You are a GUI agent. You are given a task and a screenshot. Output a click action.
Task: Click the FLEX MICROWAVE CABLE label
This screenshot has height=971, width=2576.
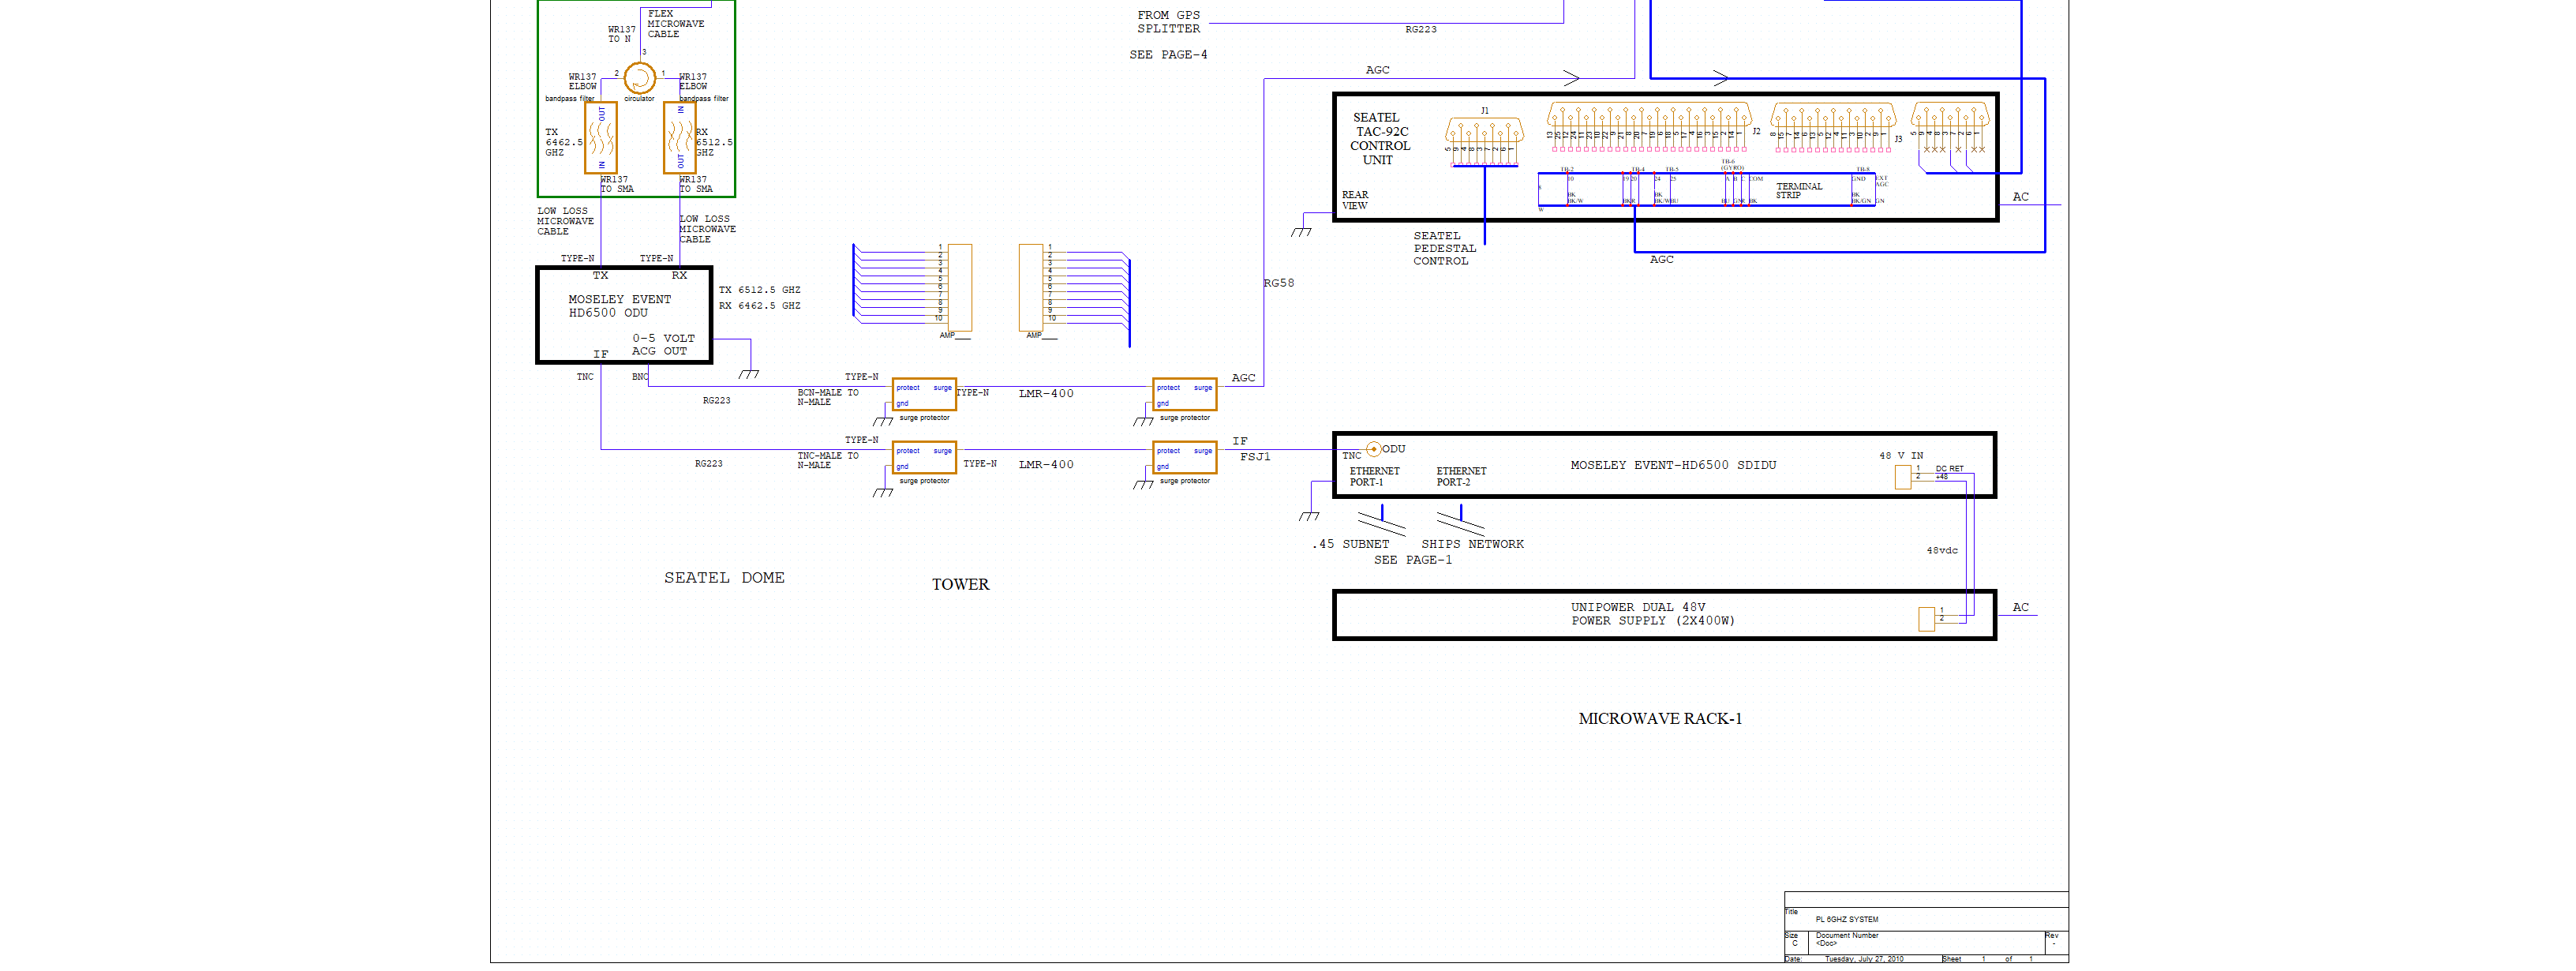[x=676, y=24]
